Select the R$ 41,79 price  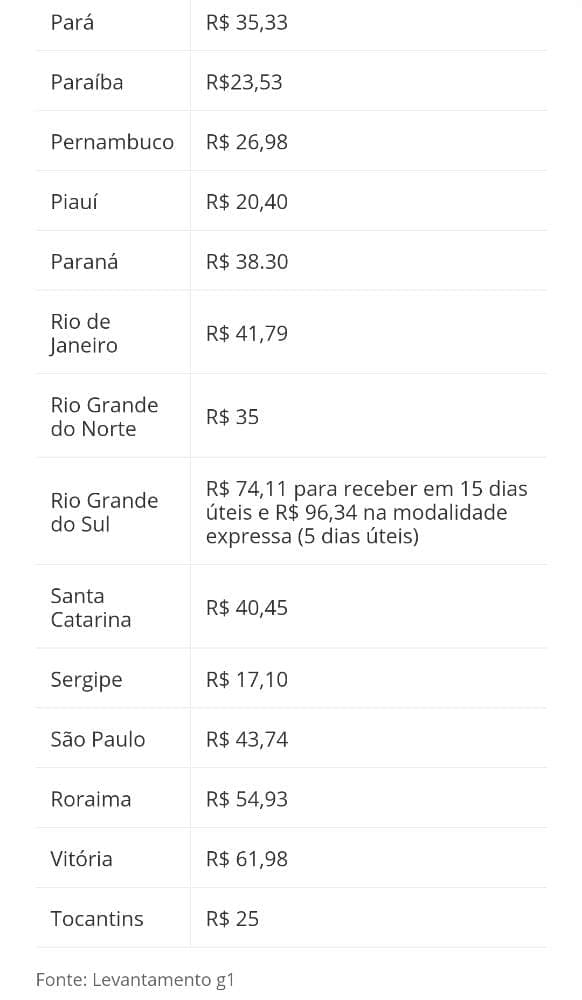tap(247, 333)
